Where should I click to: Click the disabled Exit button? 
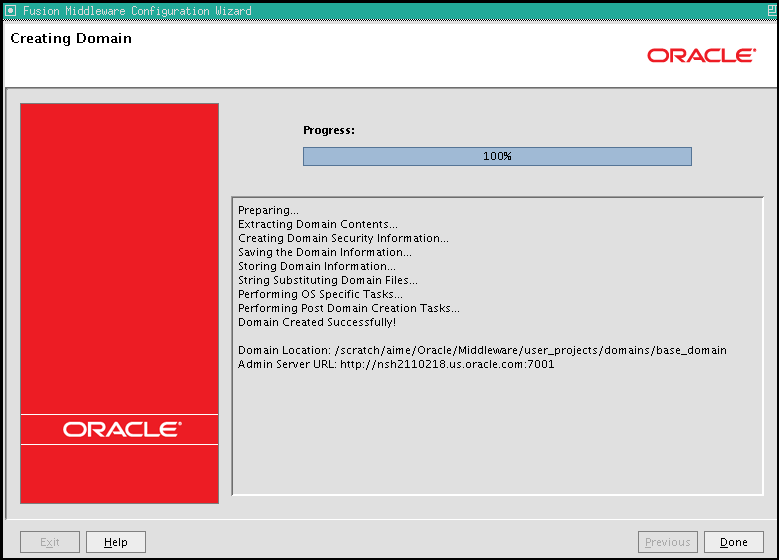coord(50,542)
